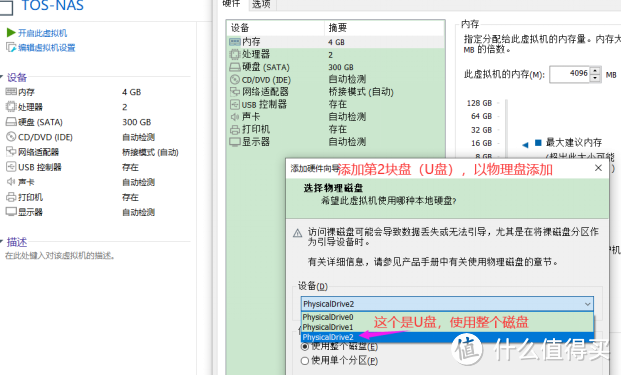Click the 显示器 monitor icon in left panel
621x376 pixels.
[11, 212]
